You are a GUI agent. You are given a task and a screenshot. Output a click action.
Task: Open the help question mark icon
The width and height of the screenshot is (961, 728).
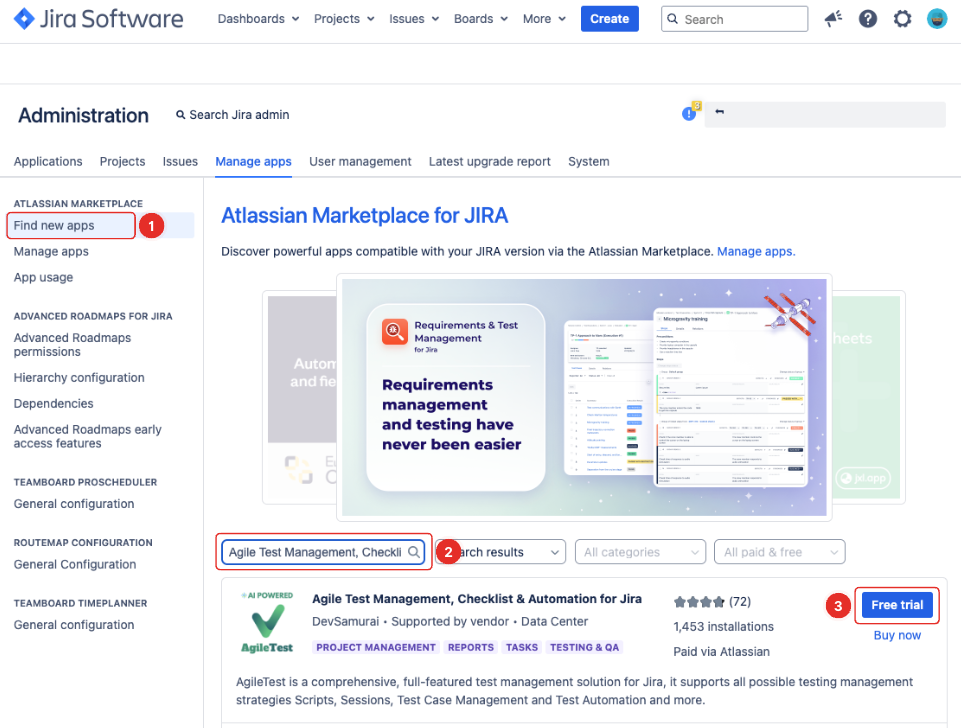[x=867, y=19]
